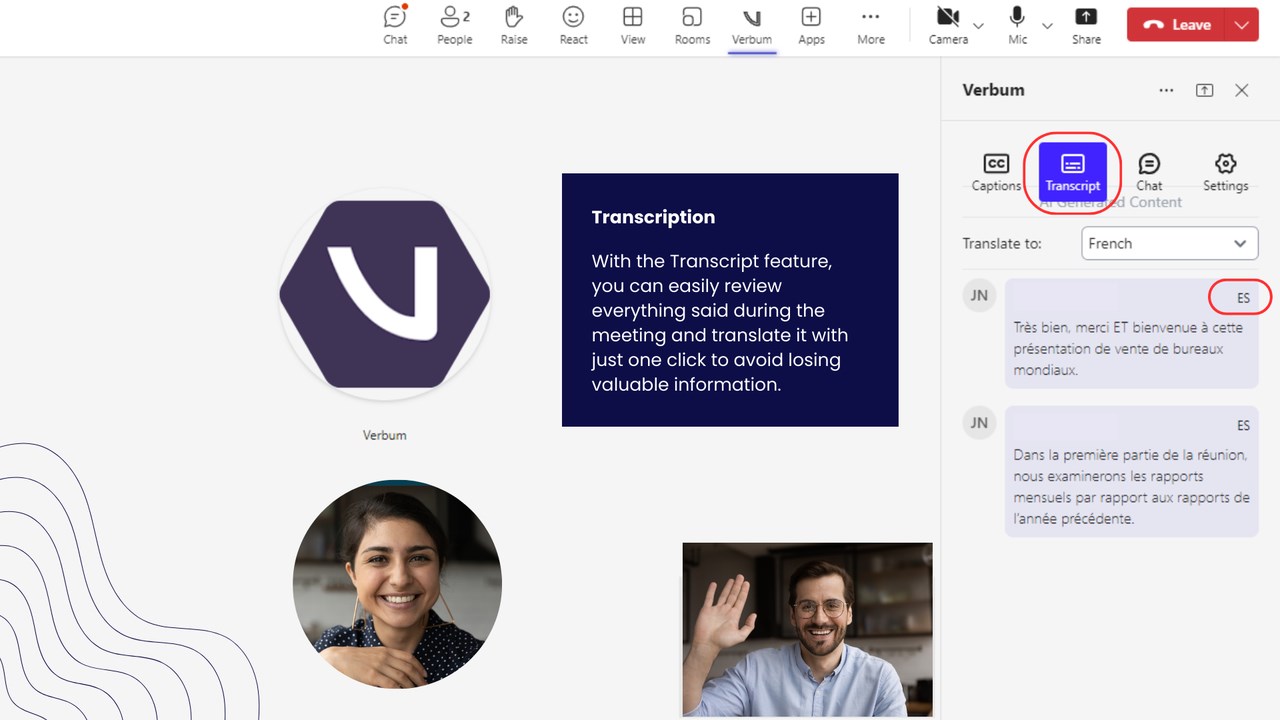This screenshot has width=1280, height=720.
Task: Select the Verbum app in the meeting toolbar
Action: click(752, 26)
